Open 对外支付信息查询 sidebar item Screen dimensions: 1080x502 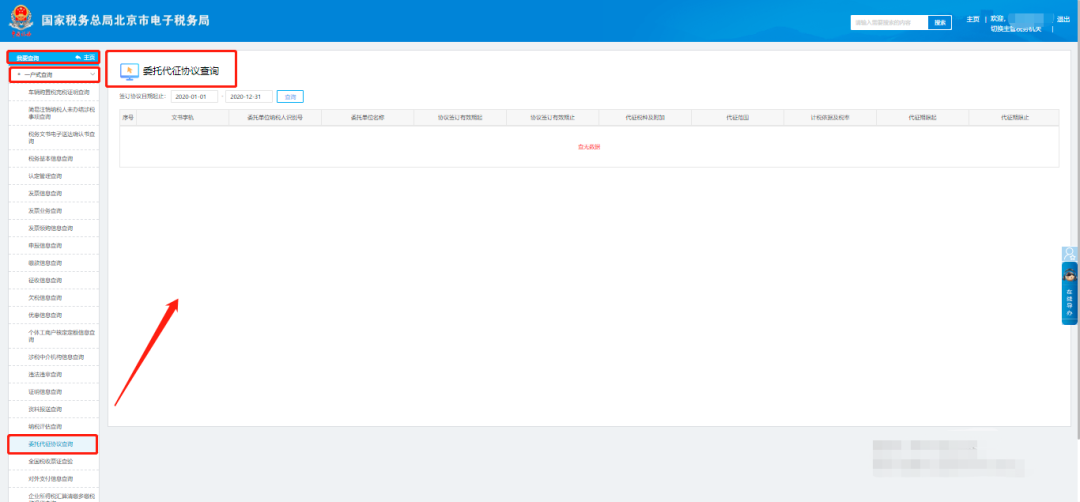tap(50, 479)
